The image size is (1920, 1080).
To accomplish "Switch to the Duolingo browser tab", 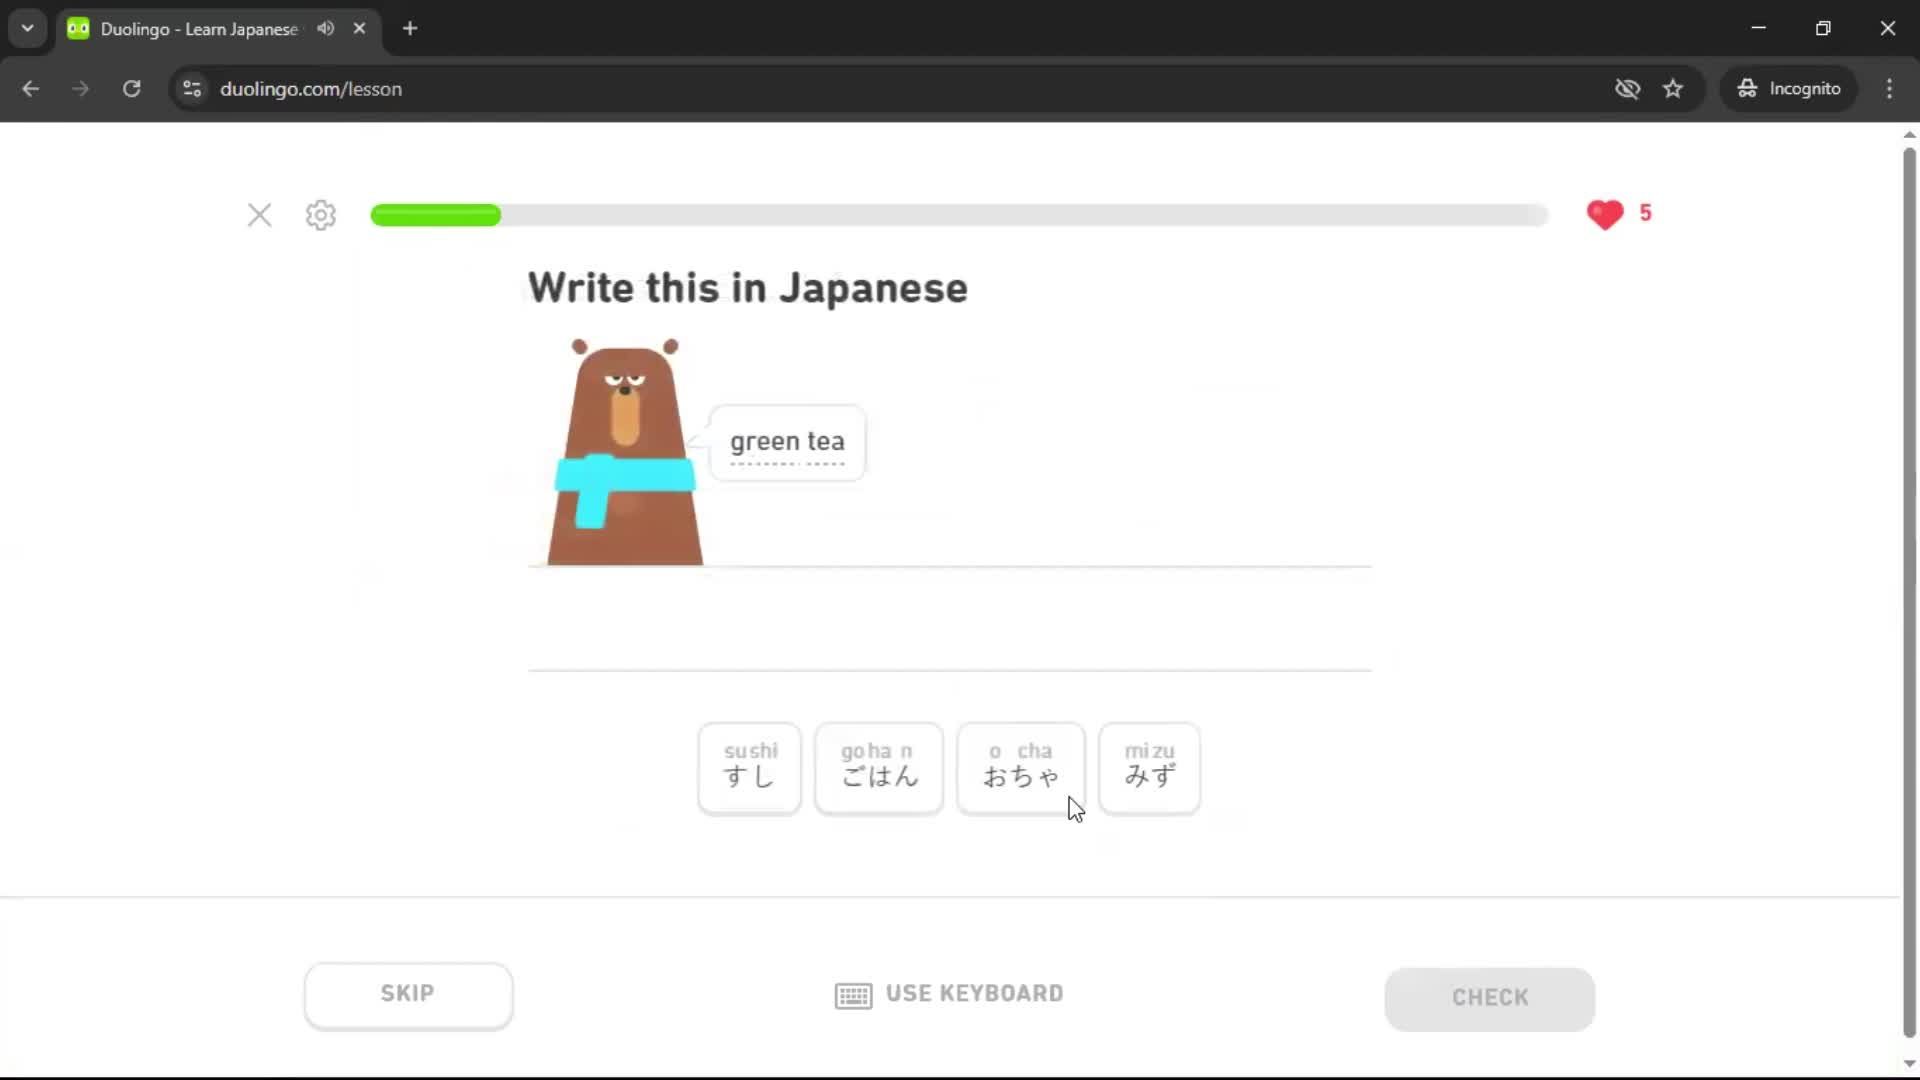I will [x=190, y=28].
